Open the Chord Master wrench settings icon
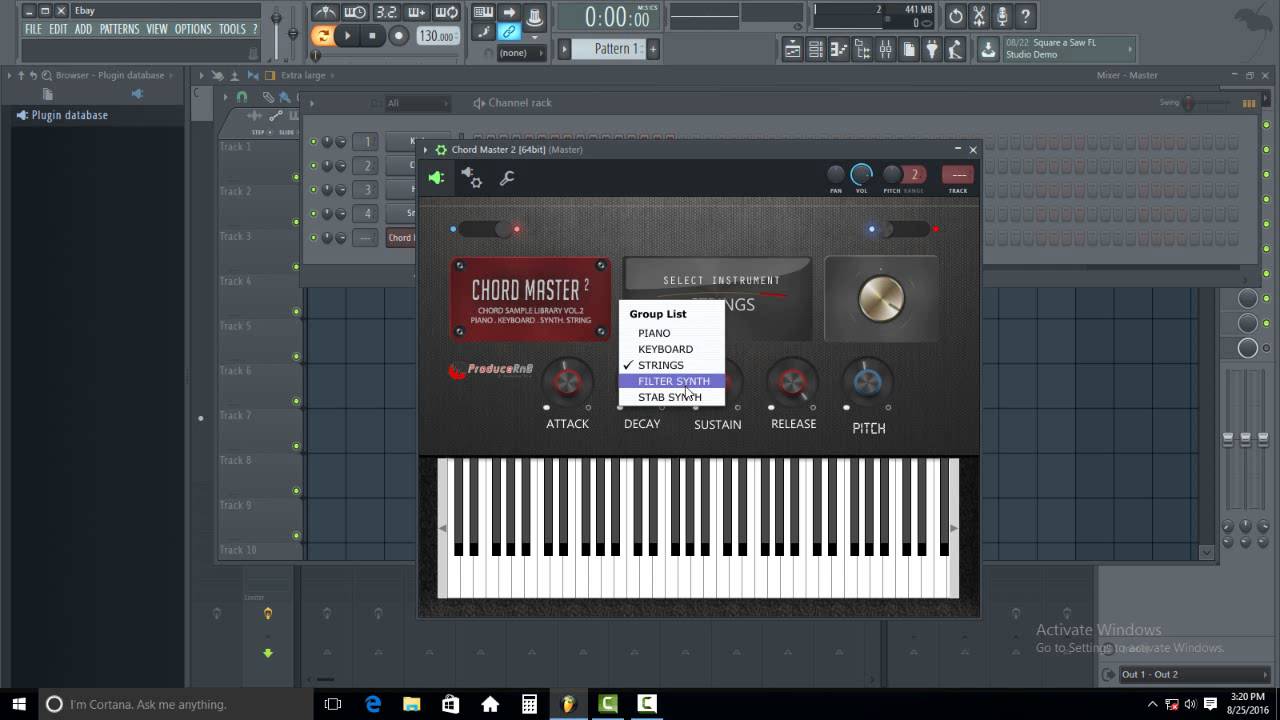 point(507,178)
